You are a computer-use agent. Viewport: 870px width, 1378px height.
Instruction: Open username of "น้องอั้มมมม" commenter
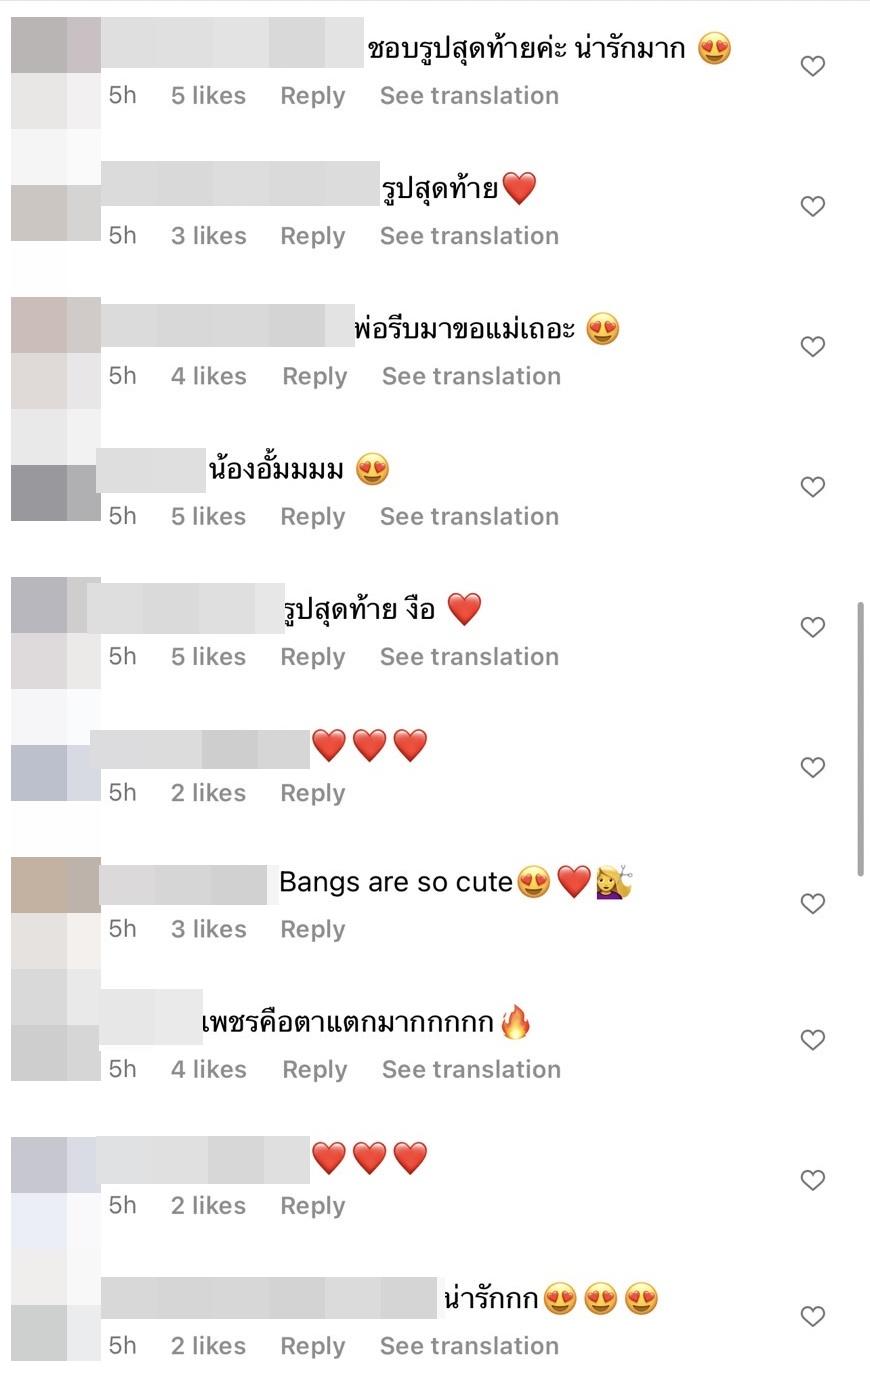(x=151, y=470)
